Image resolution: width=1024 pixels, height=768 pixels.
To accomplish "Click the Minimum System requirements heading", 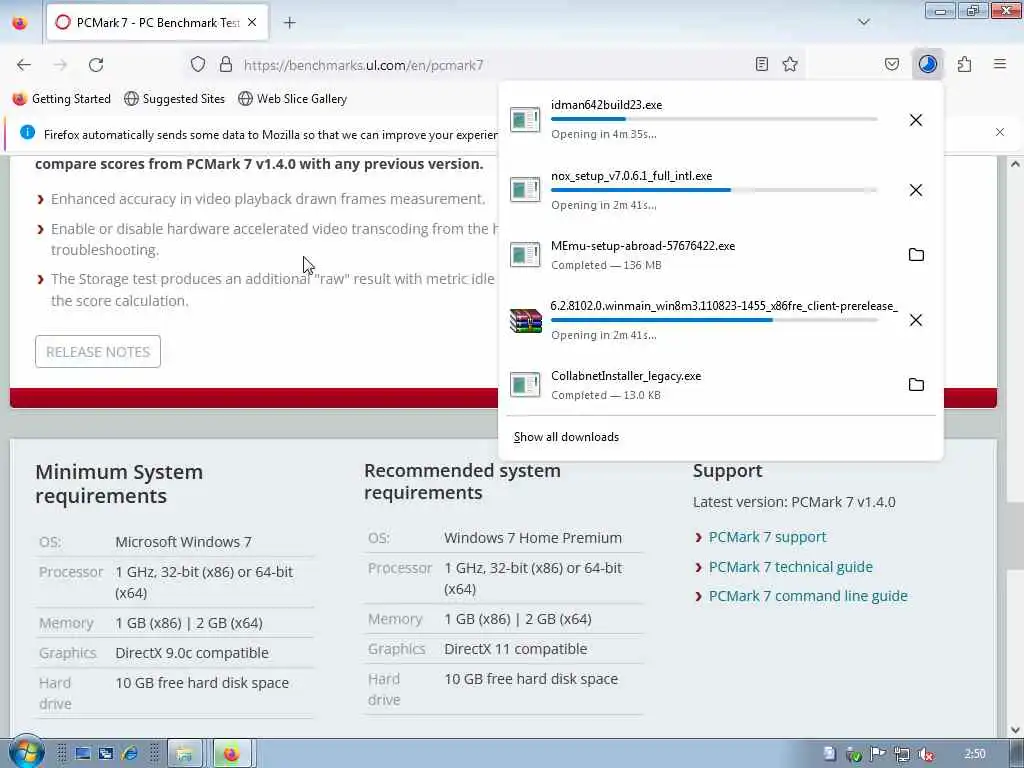I will pyautogui.click(x=119, y=483).
